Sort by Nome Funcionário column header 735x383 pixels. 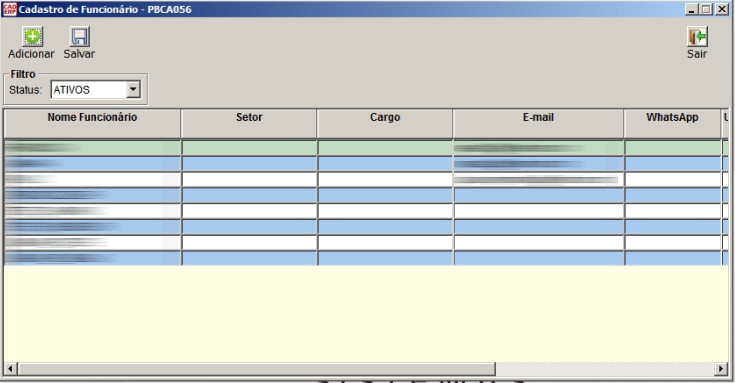point(92,123)
